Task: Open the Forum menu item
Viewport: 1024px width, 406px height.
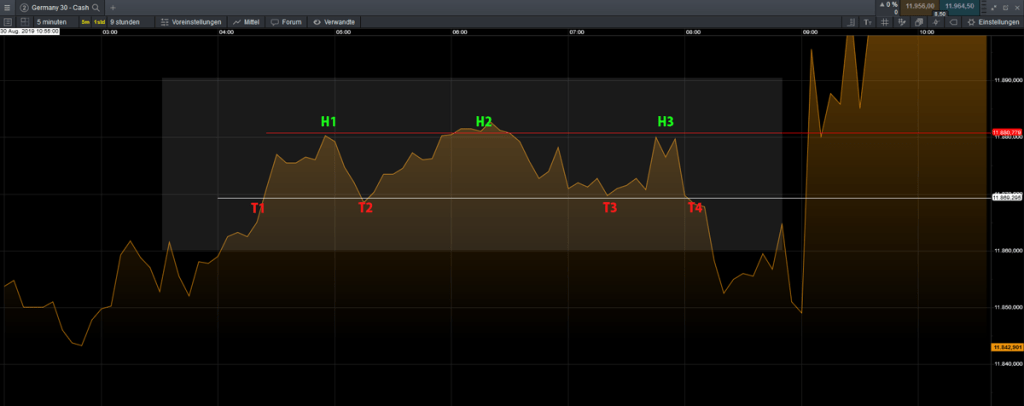Action: (x=286, y=21)
